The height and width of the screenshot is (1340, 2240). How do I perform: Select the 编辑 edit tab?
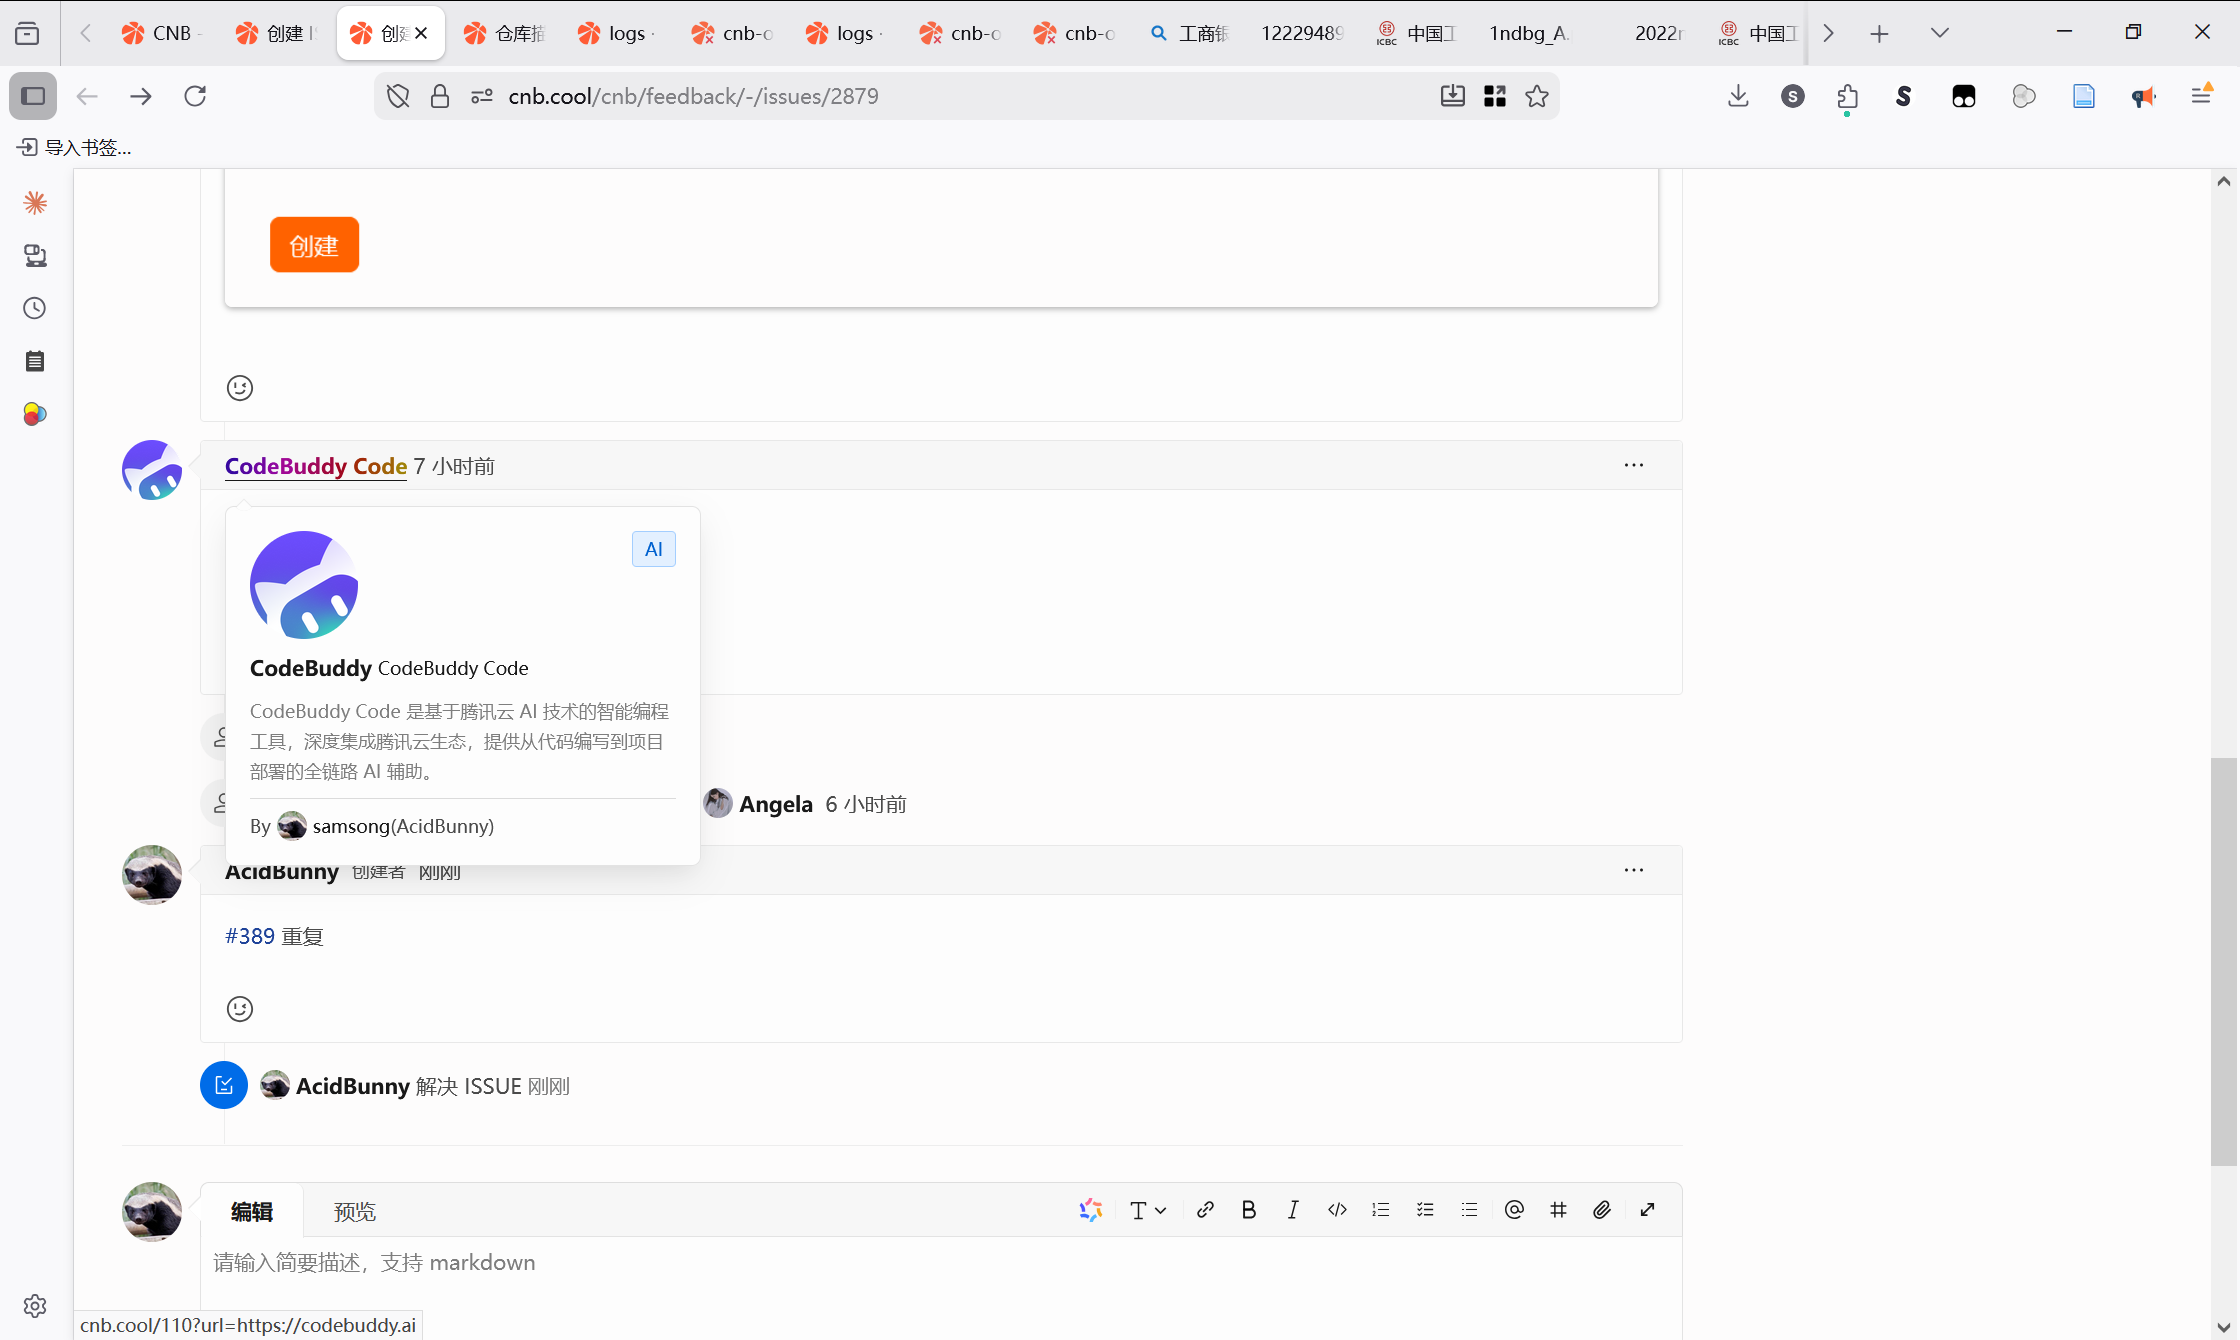click(x=252, y=1212)
